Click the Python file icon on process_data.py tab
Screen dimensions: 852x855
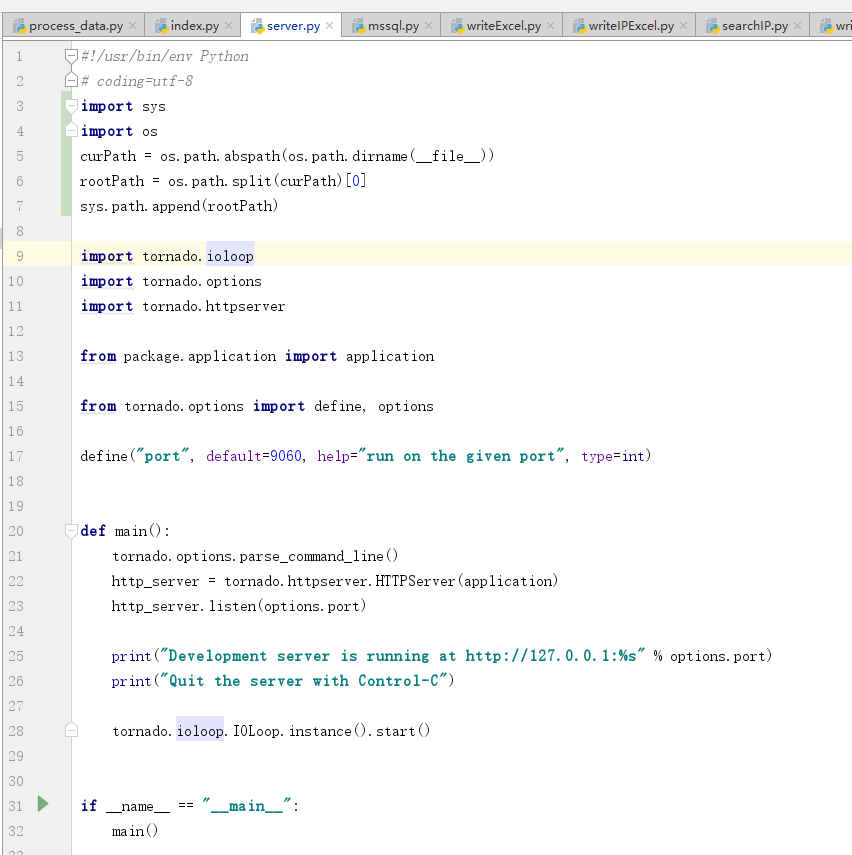20,26
